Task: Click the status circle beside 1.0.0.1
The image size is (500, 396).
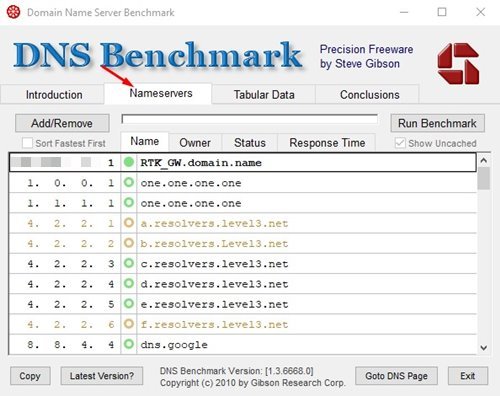Action: [129, 182]
